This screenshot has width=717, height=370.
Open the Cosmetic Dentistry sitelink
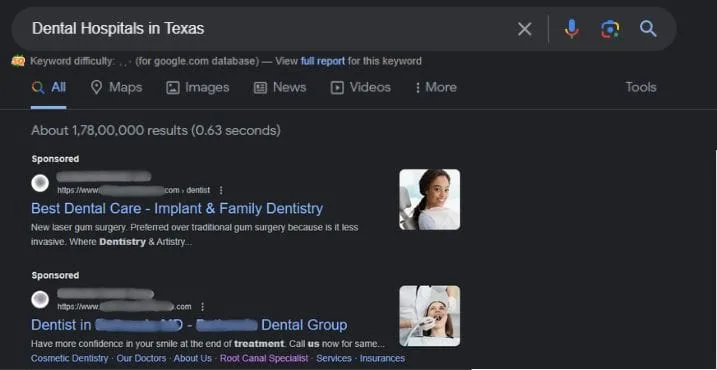point(70,358)
